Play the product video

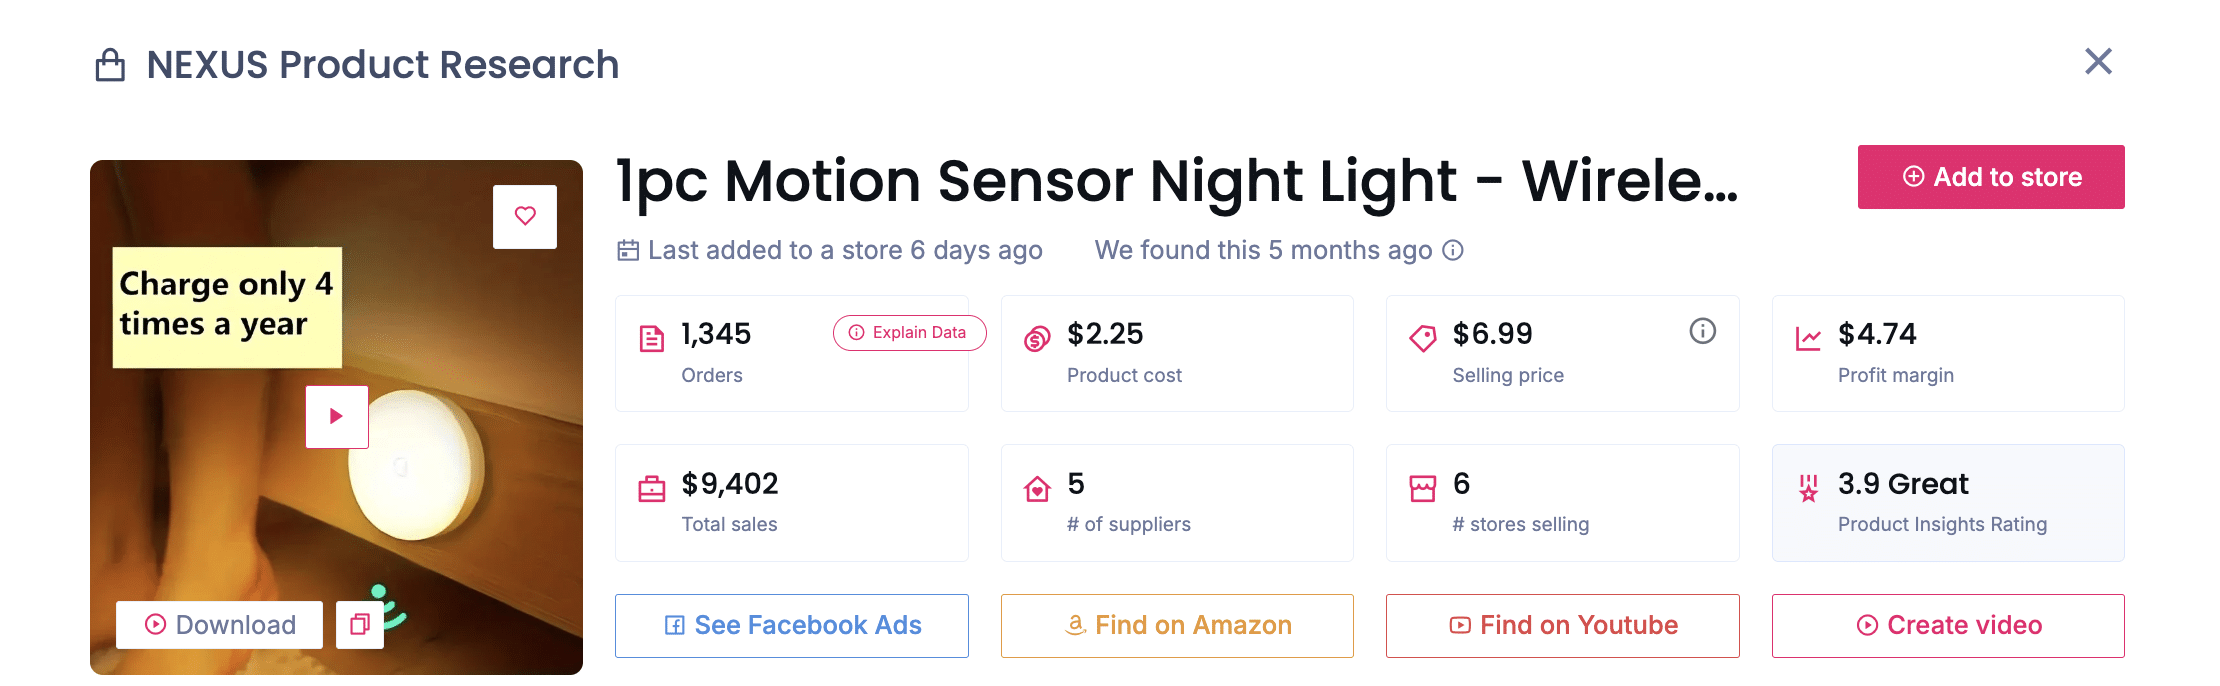pos(337,417)
